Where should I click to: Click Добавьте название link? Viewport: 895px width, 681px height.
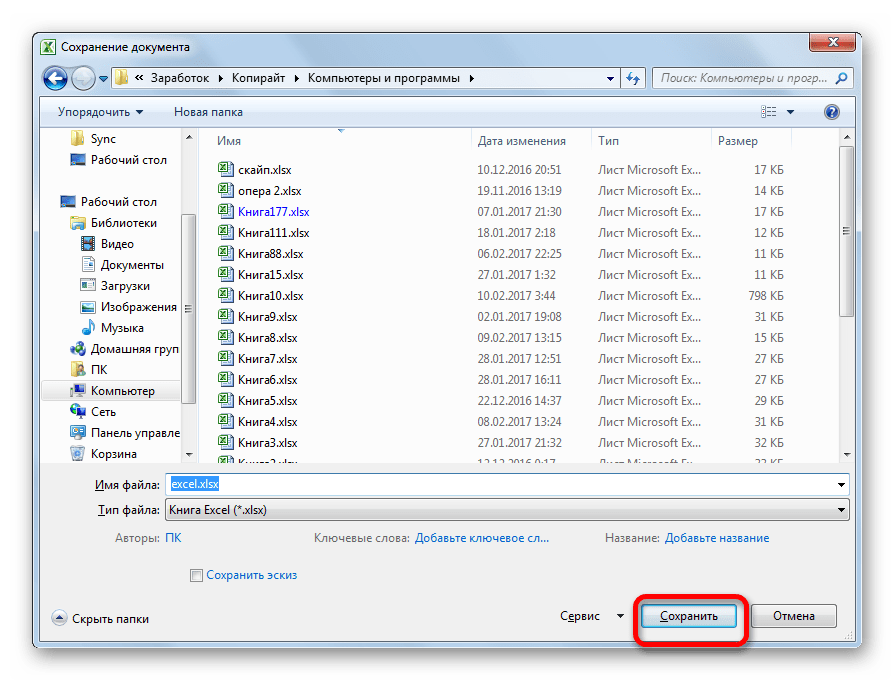(717, 538)
